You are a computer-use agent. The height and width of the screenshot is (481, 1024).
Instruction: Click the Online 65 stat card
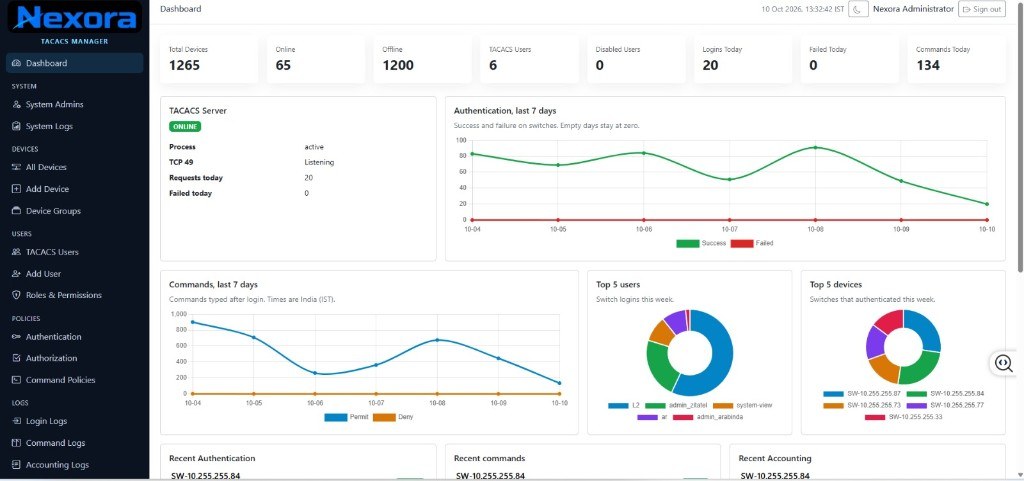coord(316,59)
